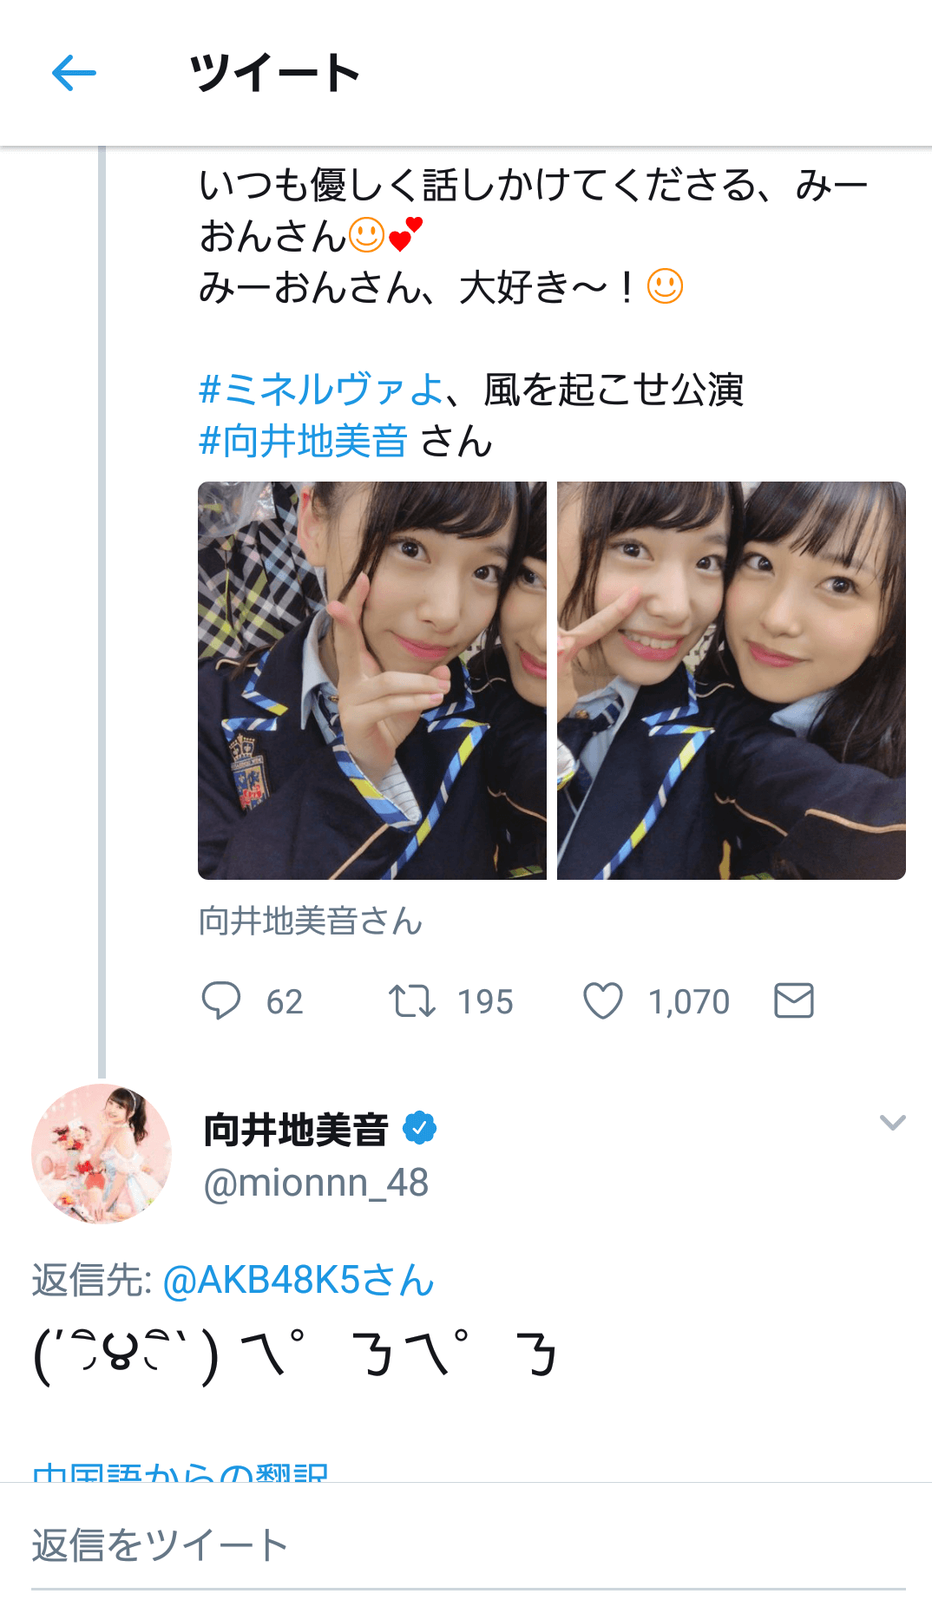This screenshot has height=1600, width=932.
Task: Click the 195 retweet count
Action: [485, 1001]
